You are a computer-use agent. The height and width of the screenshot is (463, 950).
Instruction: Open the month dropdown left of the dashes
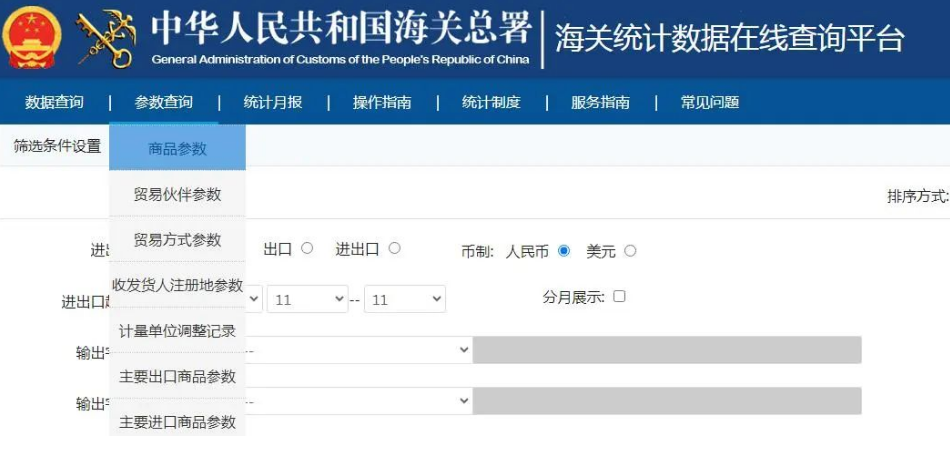(x=307, y=299)
